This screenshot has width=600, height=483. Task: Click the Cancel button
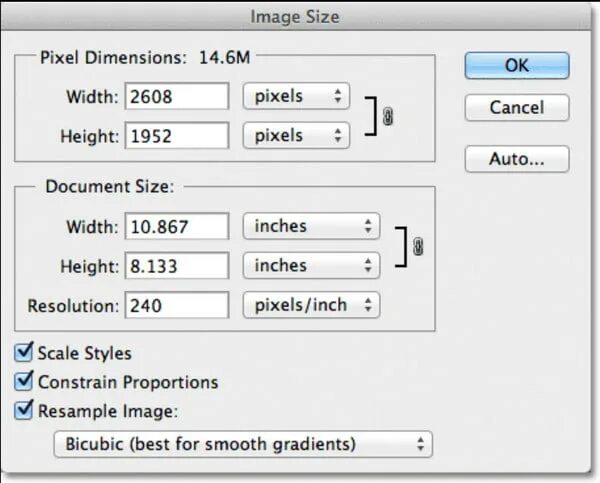[516, 107]
